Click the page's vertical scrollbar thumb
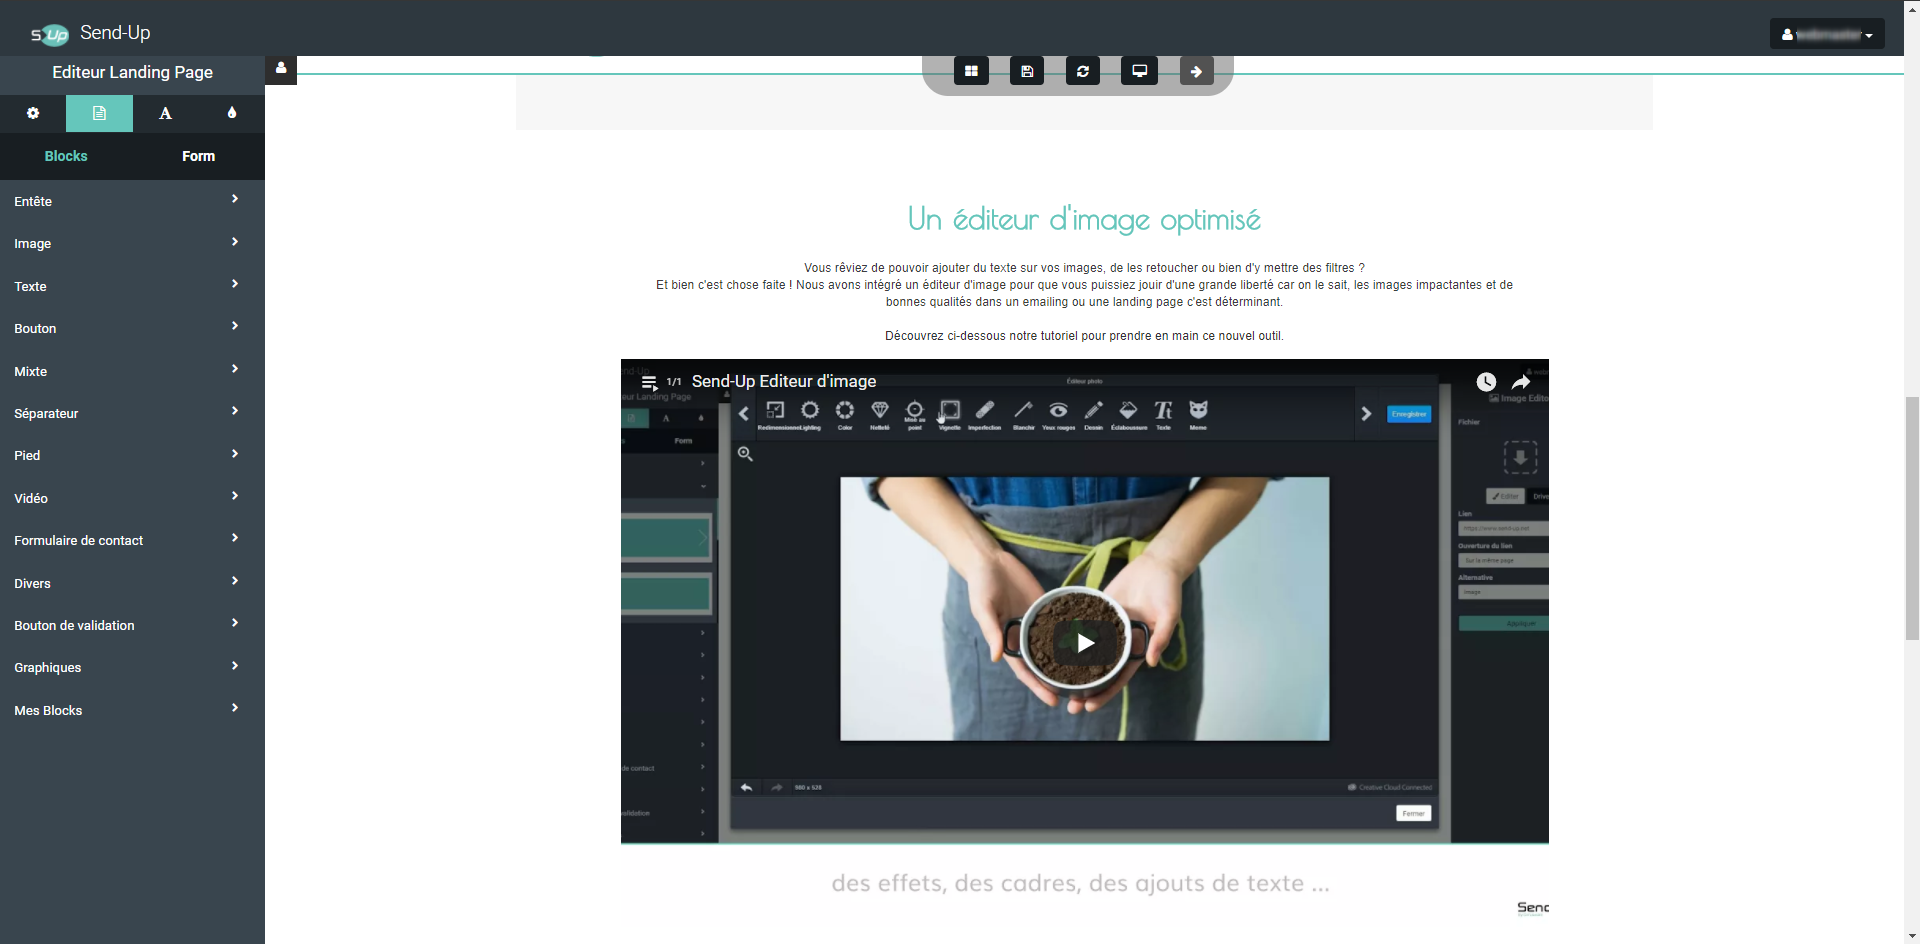 1911,518
